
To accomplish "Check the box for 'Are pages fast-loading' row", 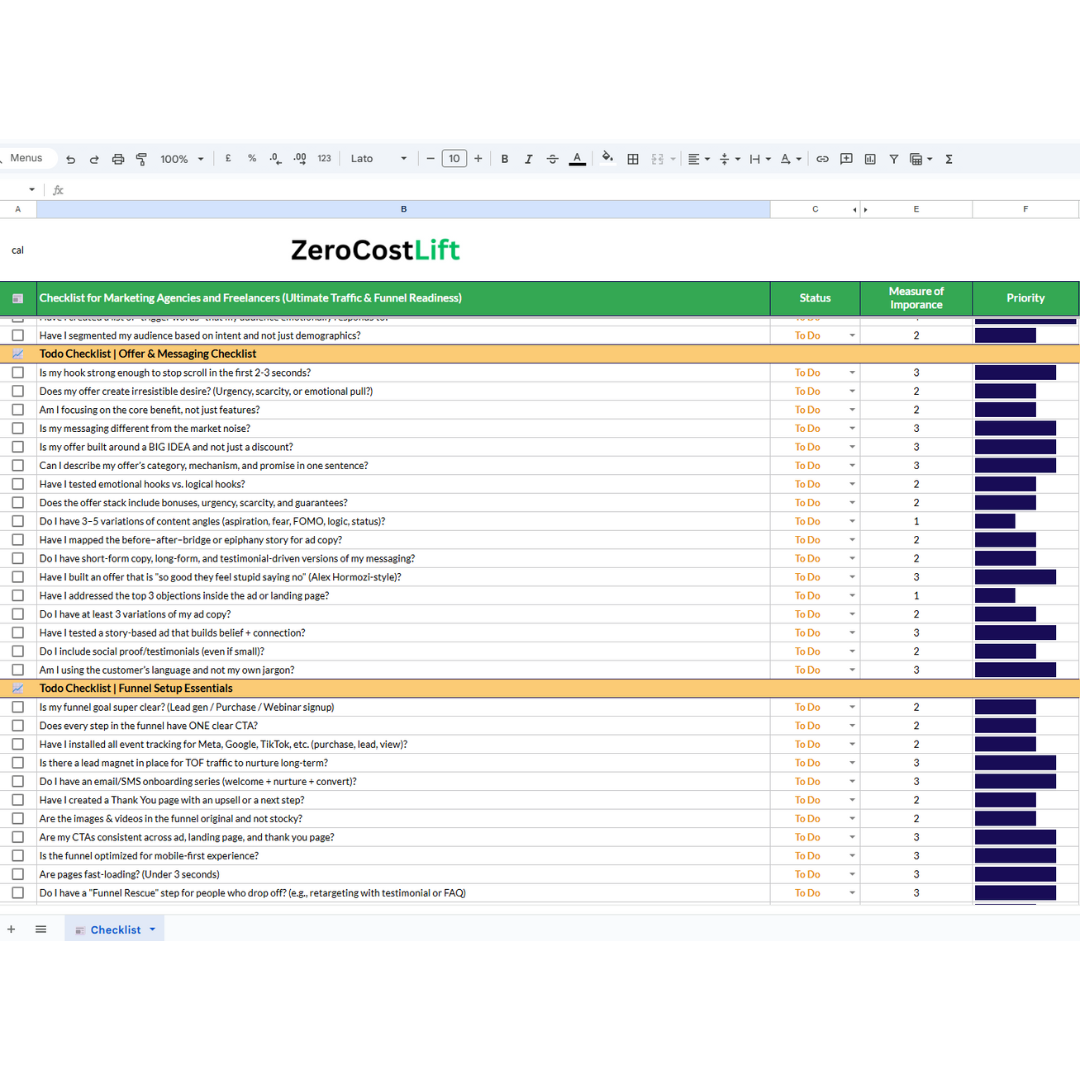I will [17, 874].
